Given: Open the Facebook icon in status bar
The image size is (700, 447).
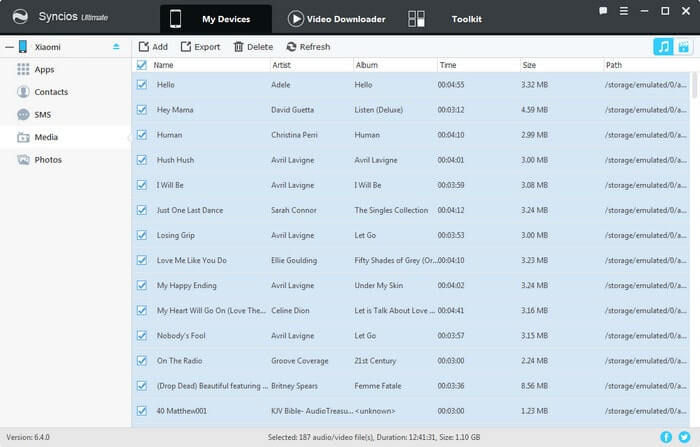Looking at the screenshot, I should tap(666, 437).
